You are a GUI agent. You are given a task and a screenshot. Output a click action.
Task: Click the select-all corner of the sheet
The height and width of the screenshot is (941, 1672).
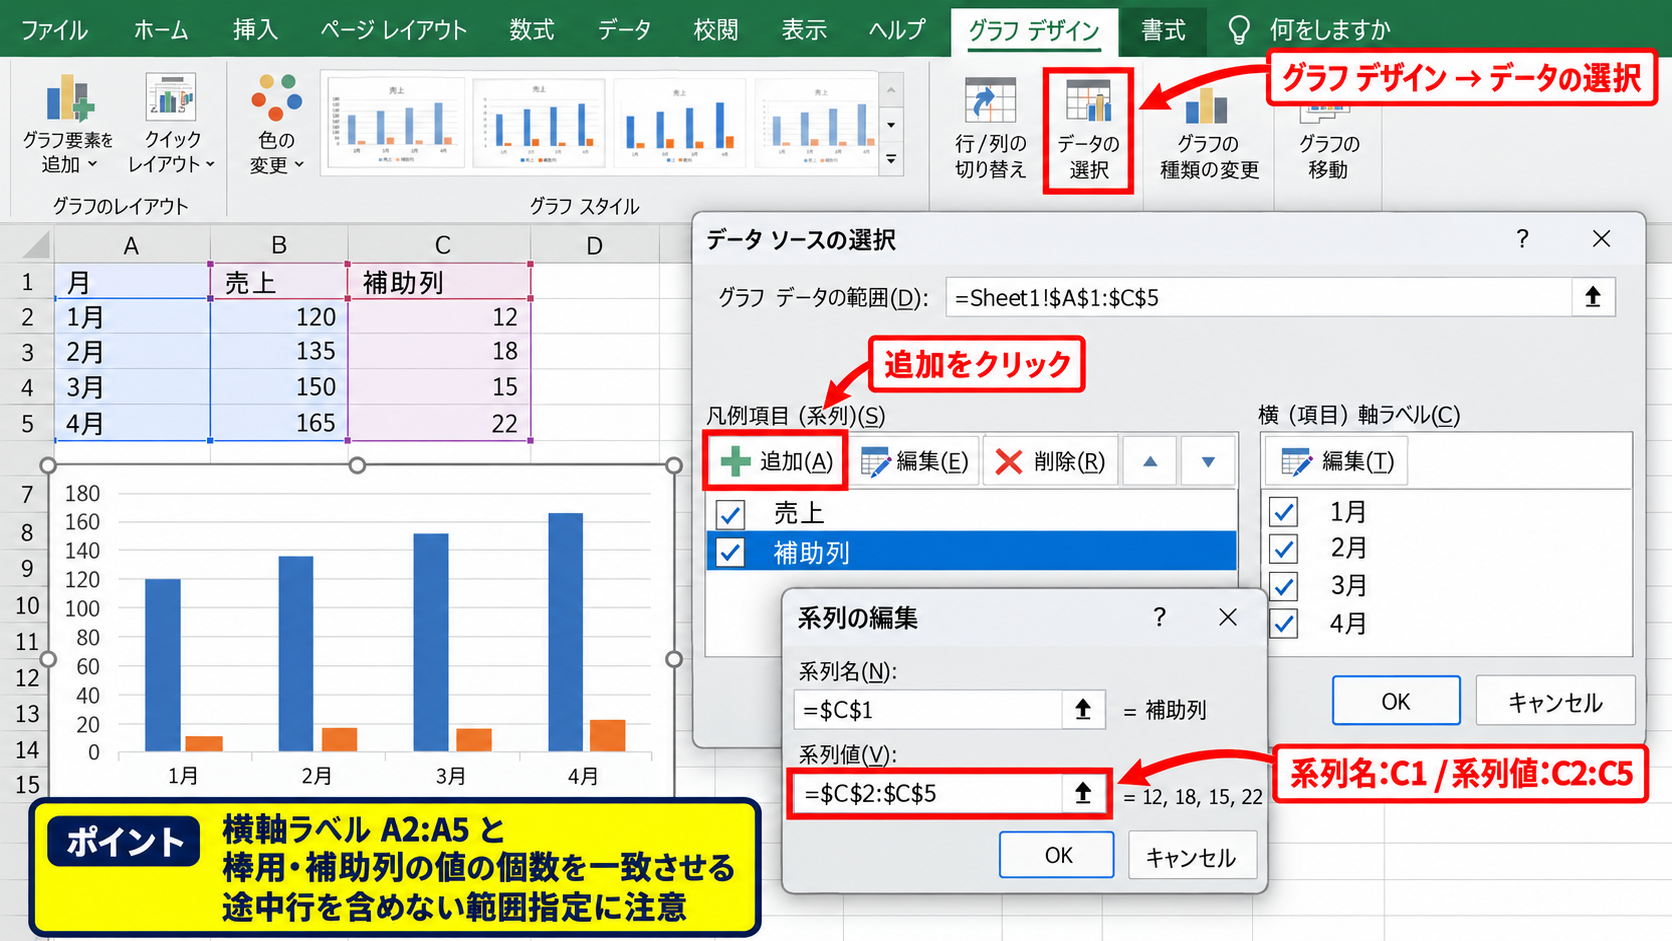tap(35, 244)
